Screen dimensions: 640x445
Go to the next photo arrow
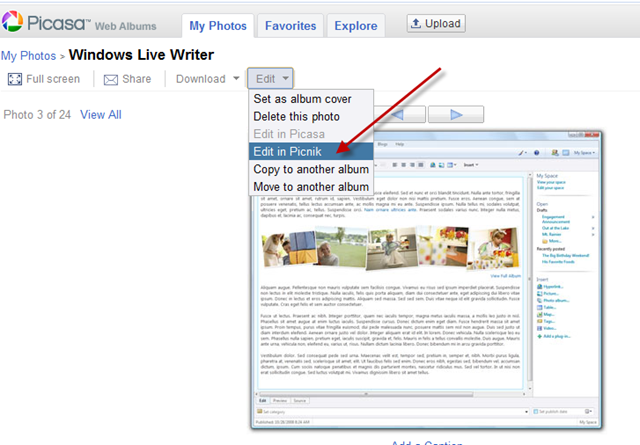pos(456,115)
